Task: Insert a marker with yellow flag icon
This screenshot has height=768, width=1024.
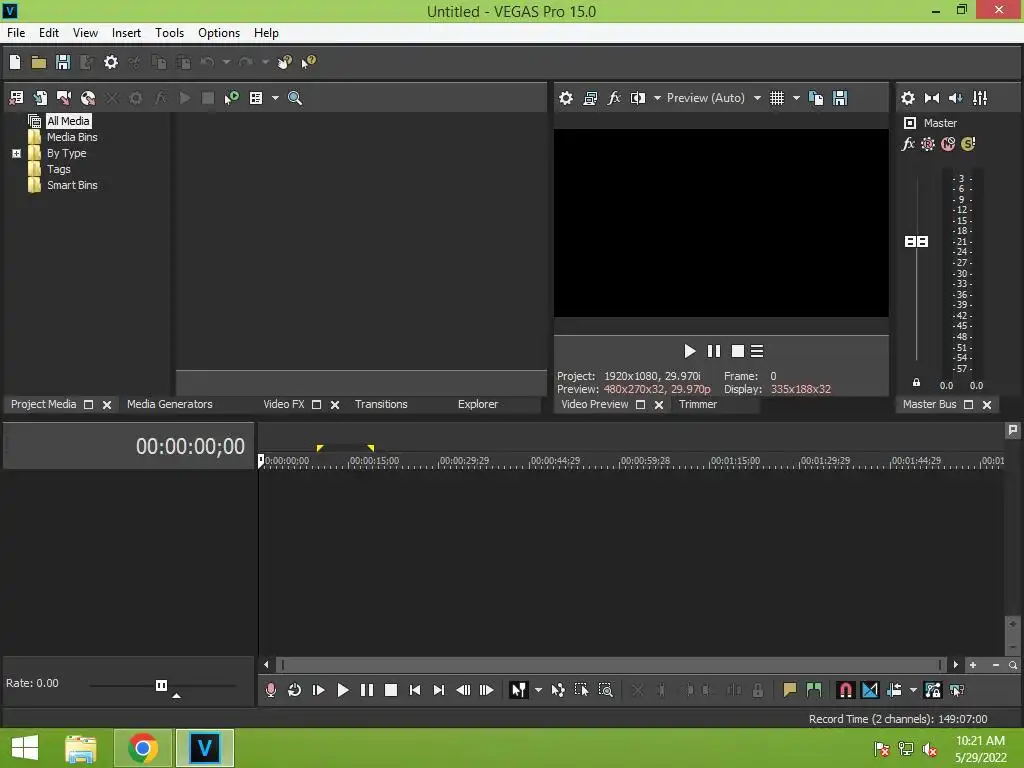Action: click(x=790, y=690)
